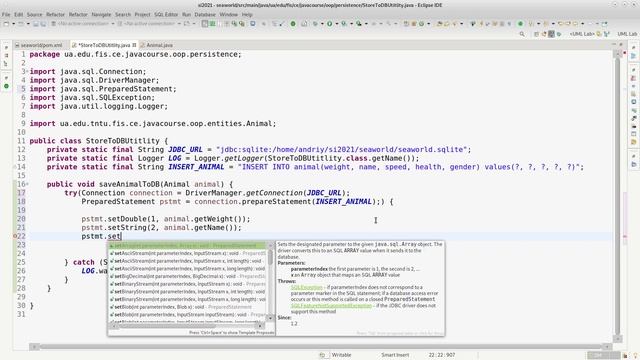Click the search magnifier icon near perspectives

click(522, 34)
